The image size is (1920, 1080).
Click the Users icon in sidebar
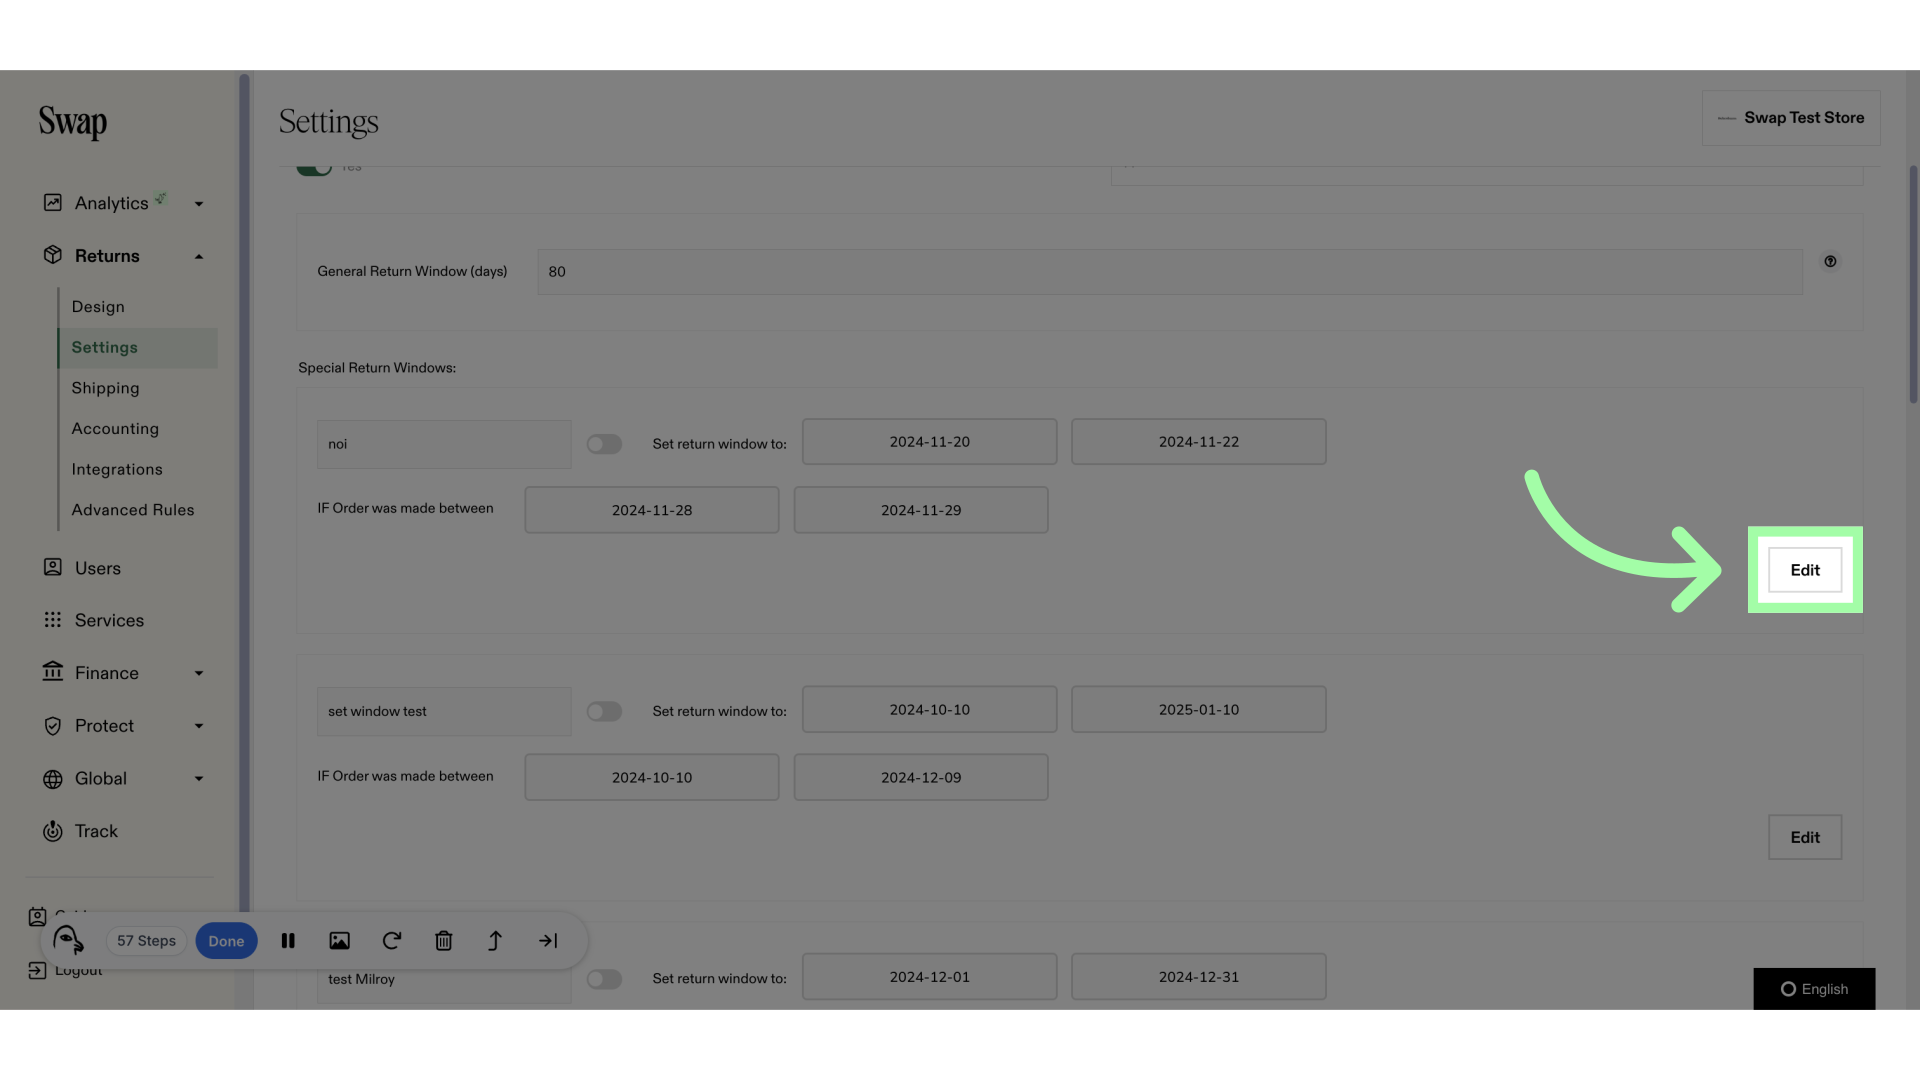pyautogui.click(x=53, y=567)
